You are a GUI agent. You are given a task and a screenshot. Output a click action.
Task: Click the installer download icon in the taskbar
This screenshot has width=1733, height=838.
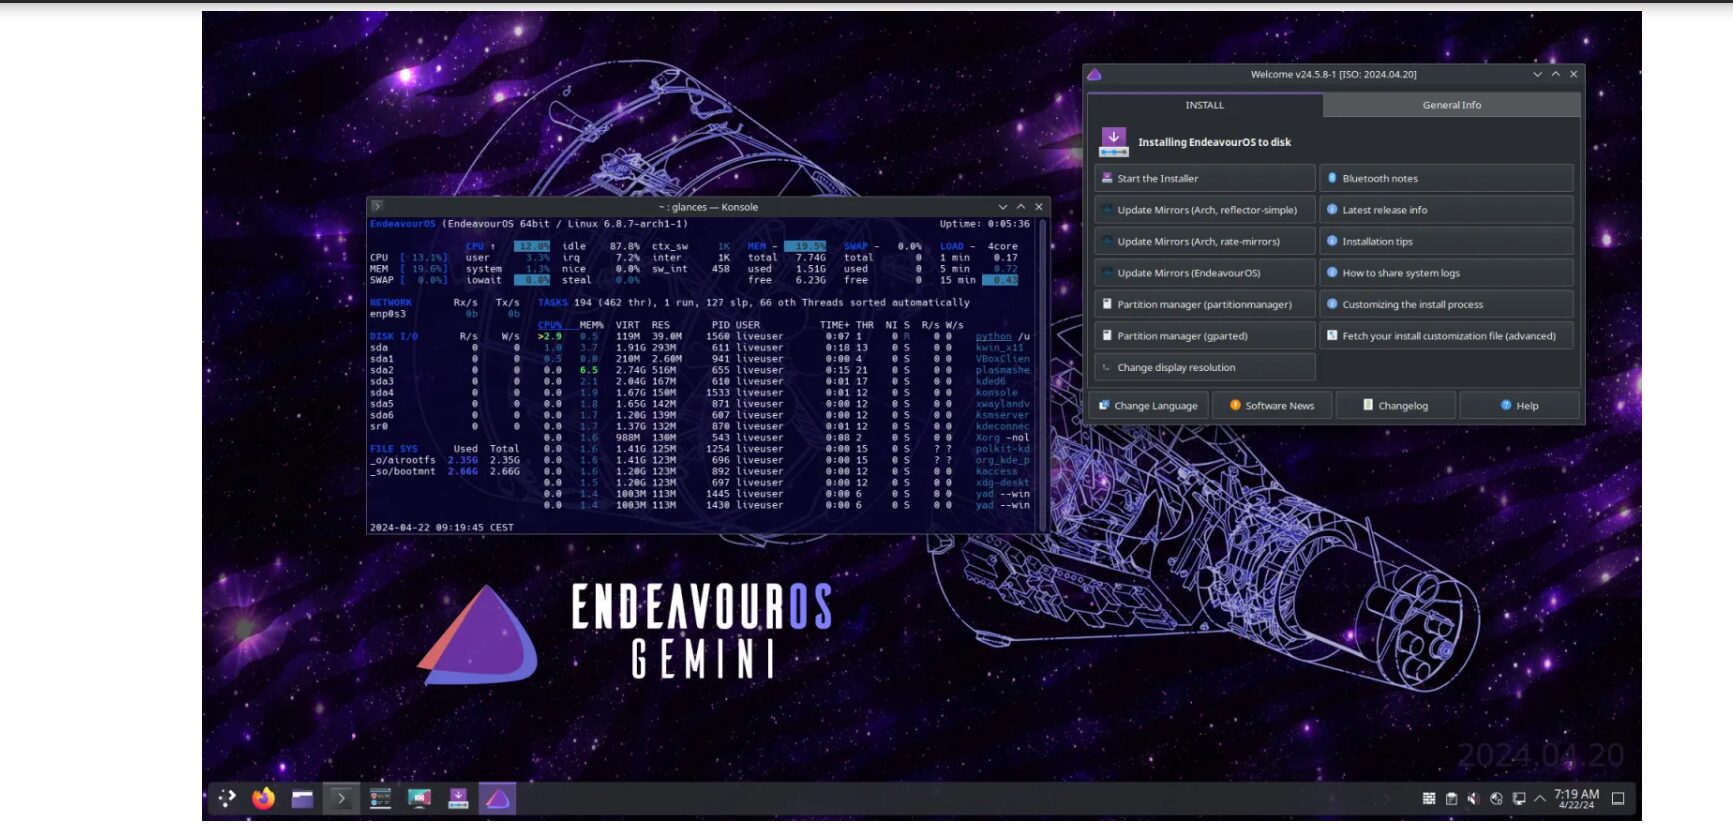pos(458,798)
